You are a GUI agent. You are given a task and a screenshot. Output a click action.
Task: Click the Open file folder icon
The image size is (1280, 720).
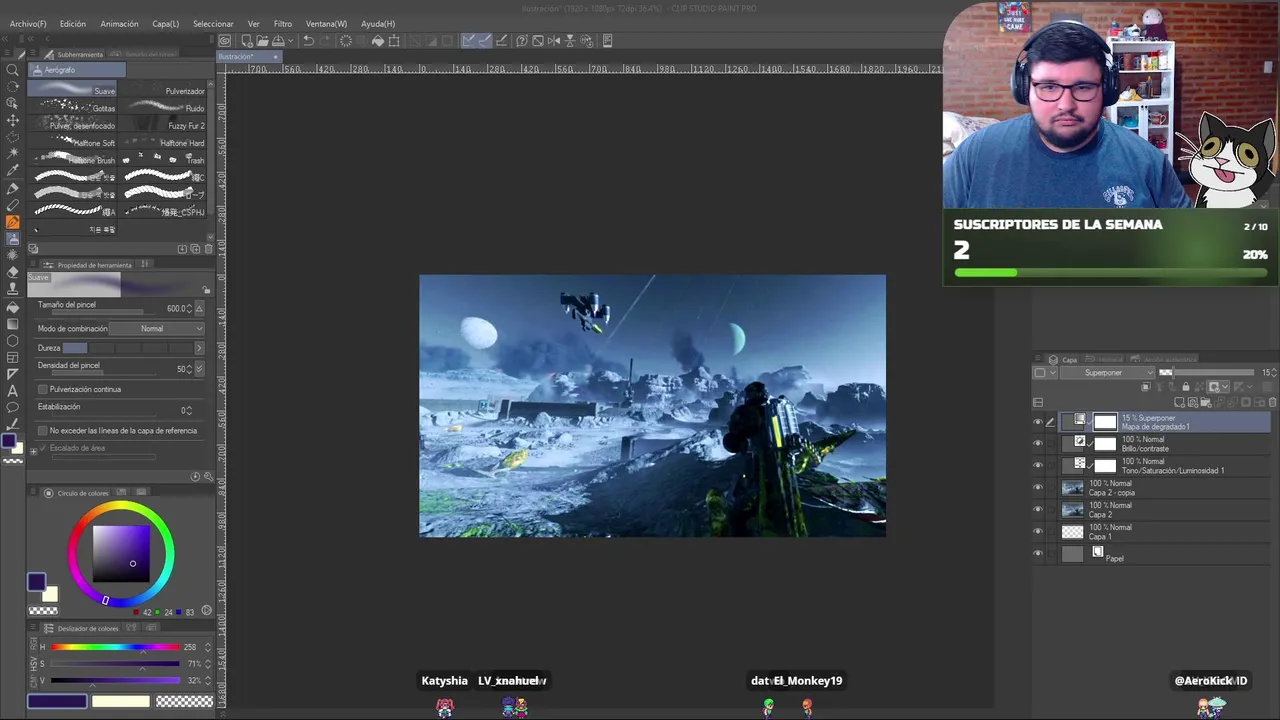coord(262,41)
